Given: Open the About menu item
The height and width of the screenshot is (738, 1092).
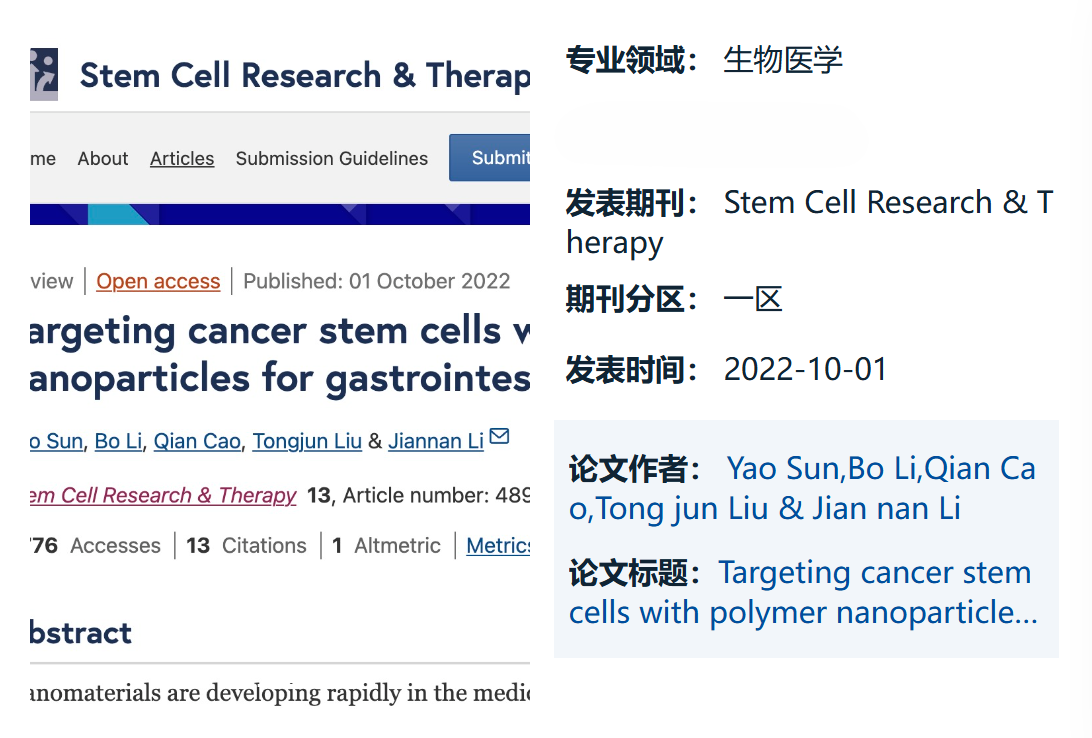Looking at the screenshot, I should pos(103,159).
